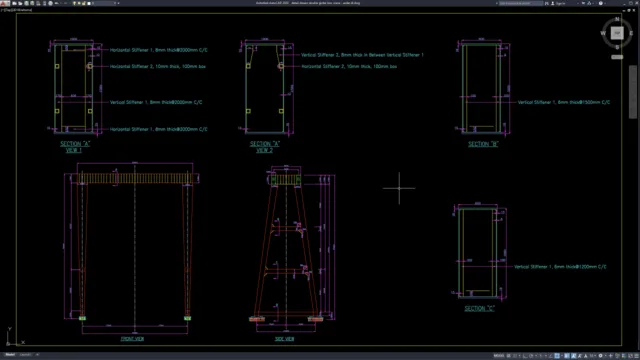The height and width of the screenshot is (360, 640).
Task: Open the Help dropdown arrow
Action: coord(605,3)
